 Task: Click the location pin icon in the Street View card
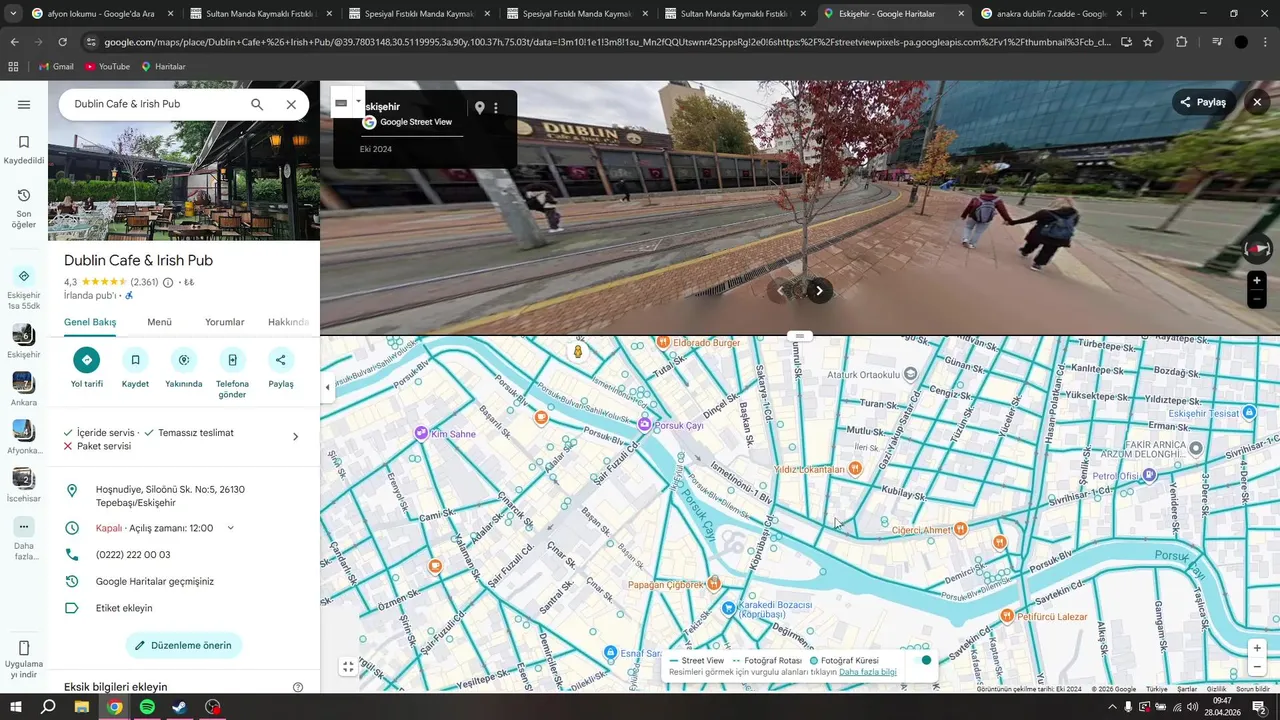click(x=479, y=108)
